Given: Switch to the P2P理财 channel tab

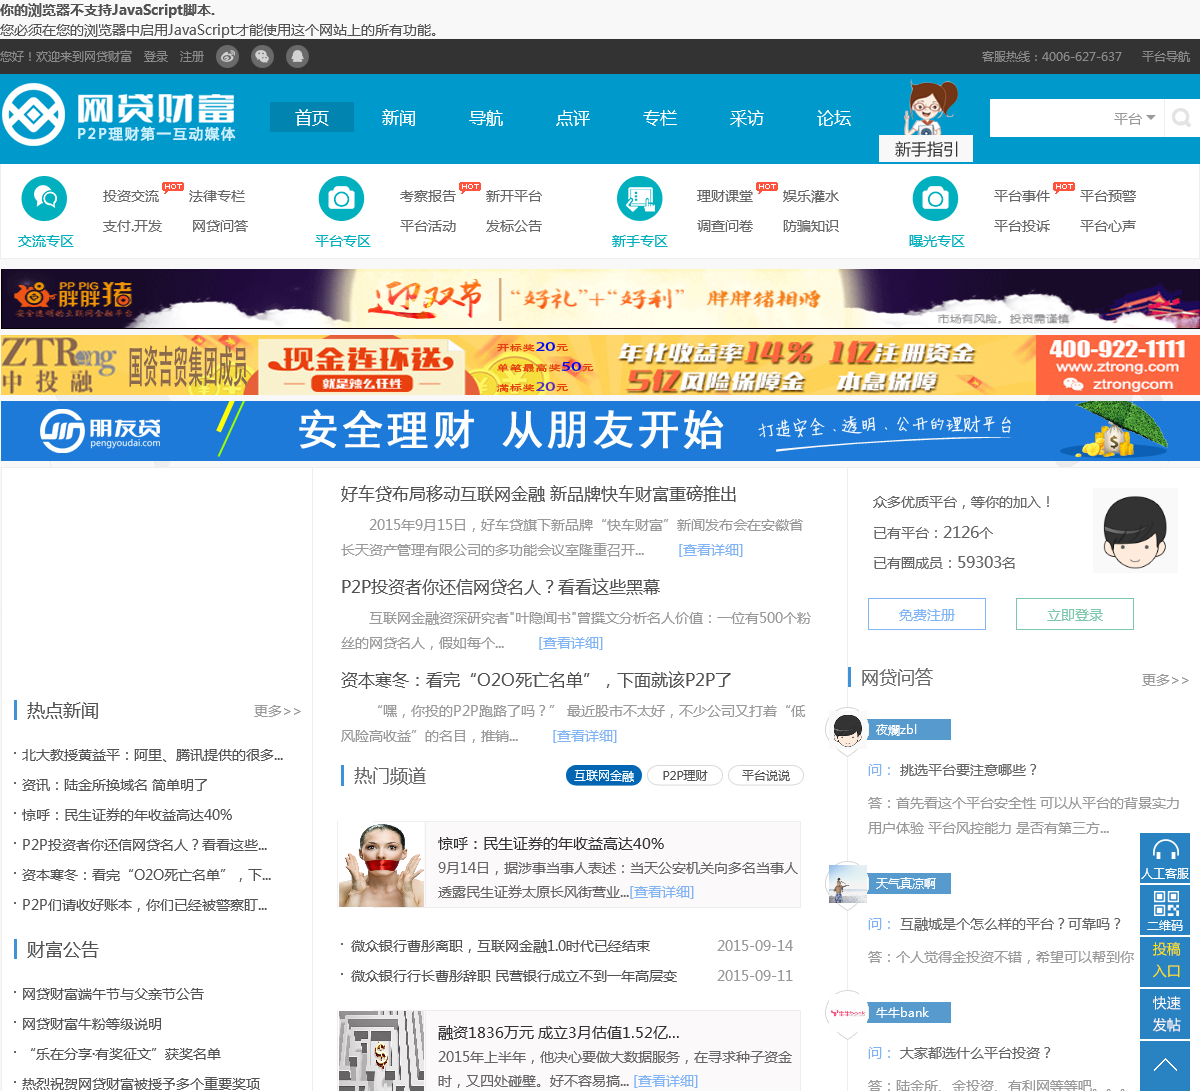Looking at the screenshot, I should (x=685, y=775).
